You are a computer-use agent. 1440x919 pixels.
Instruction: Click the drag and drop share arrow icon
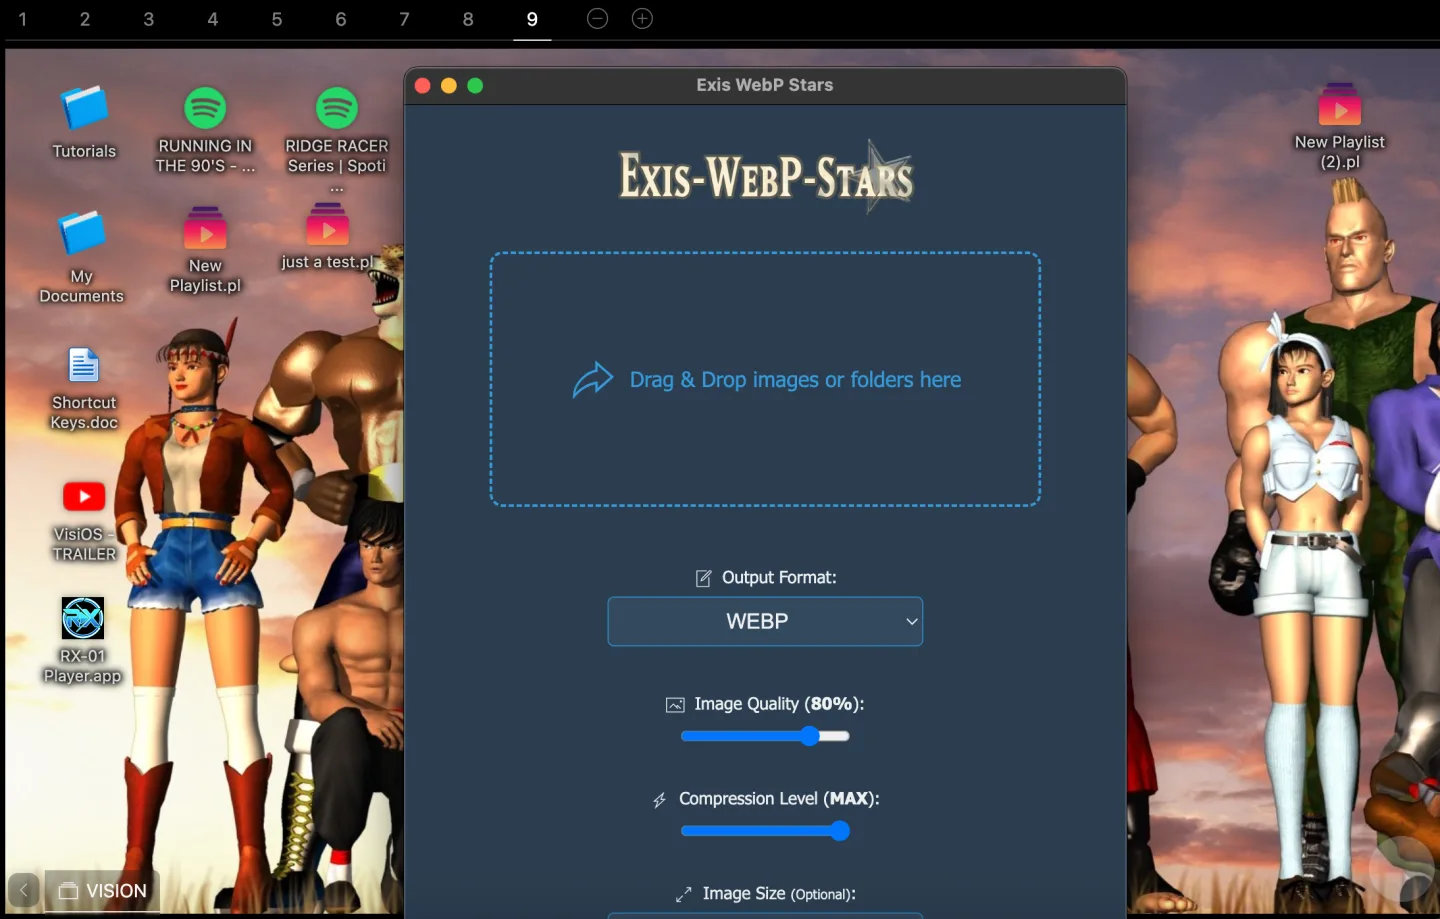point(592,380)
